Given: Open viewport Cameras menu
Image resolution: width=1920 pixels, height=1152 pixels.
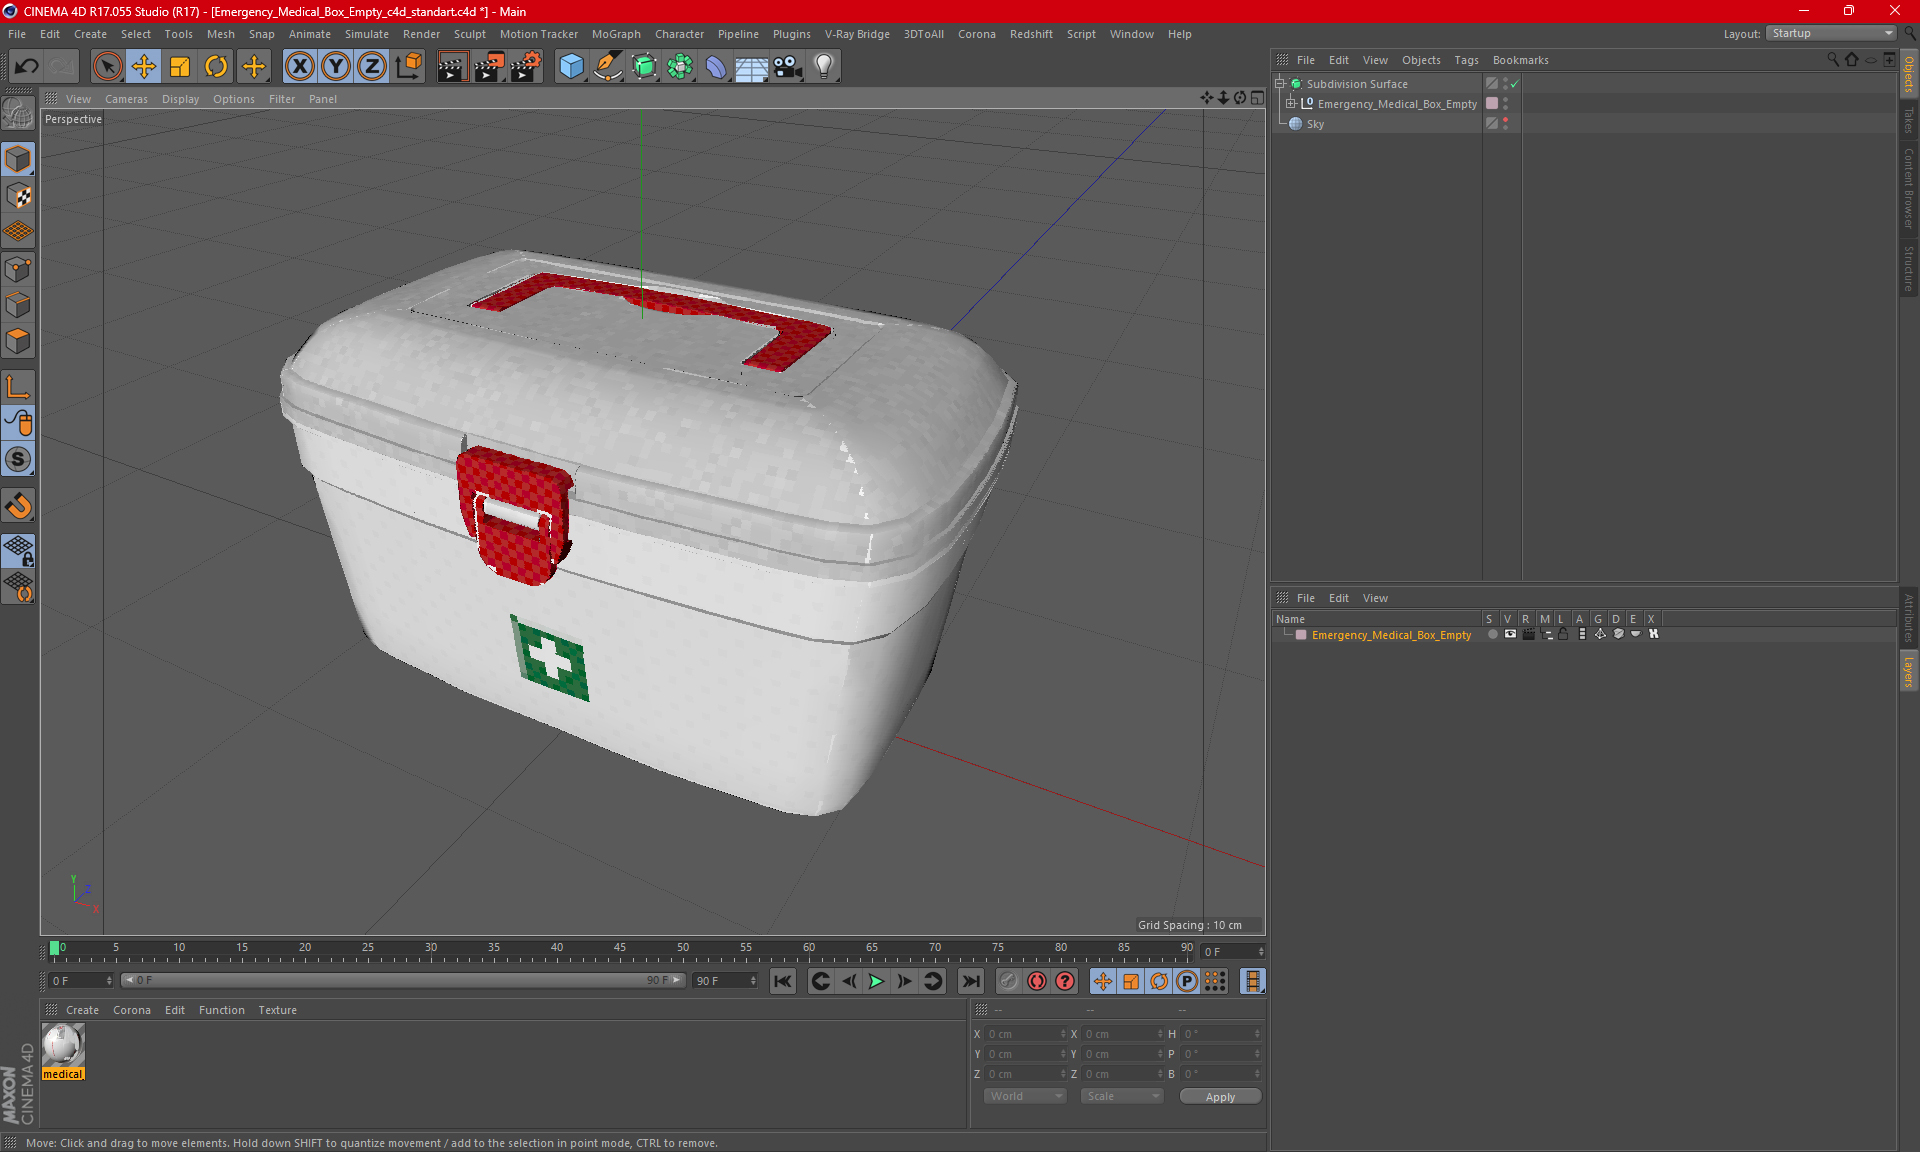Looking at the screenshot, I should point(126,99).
